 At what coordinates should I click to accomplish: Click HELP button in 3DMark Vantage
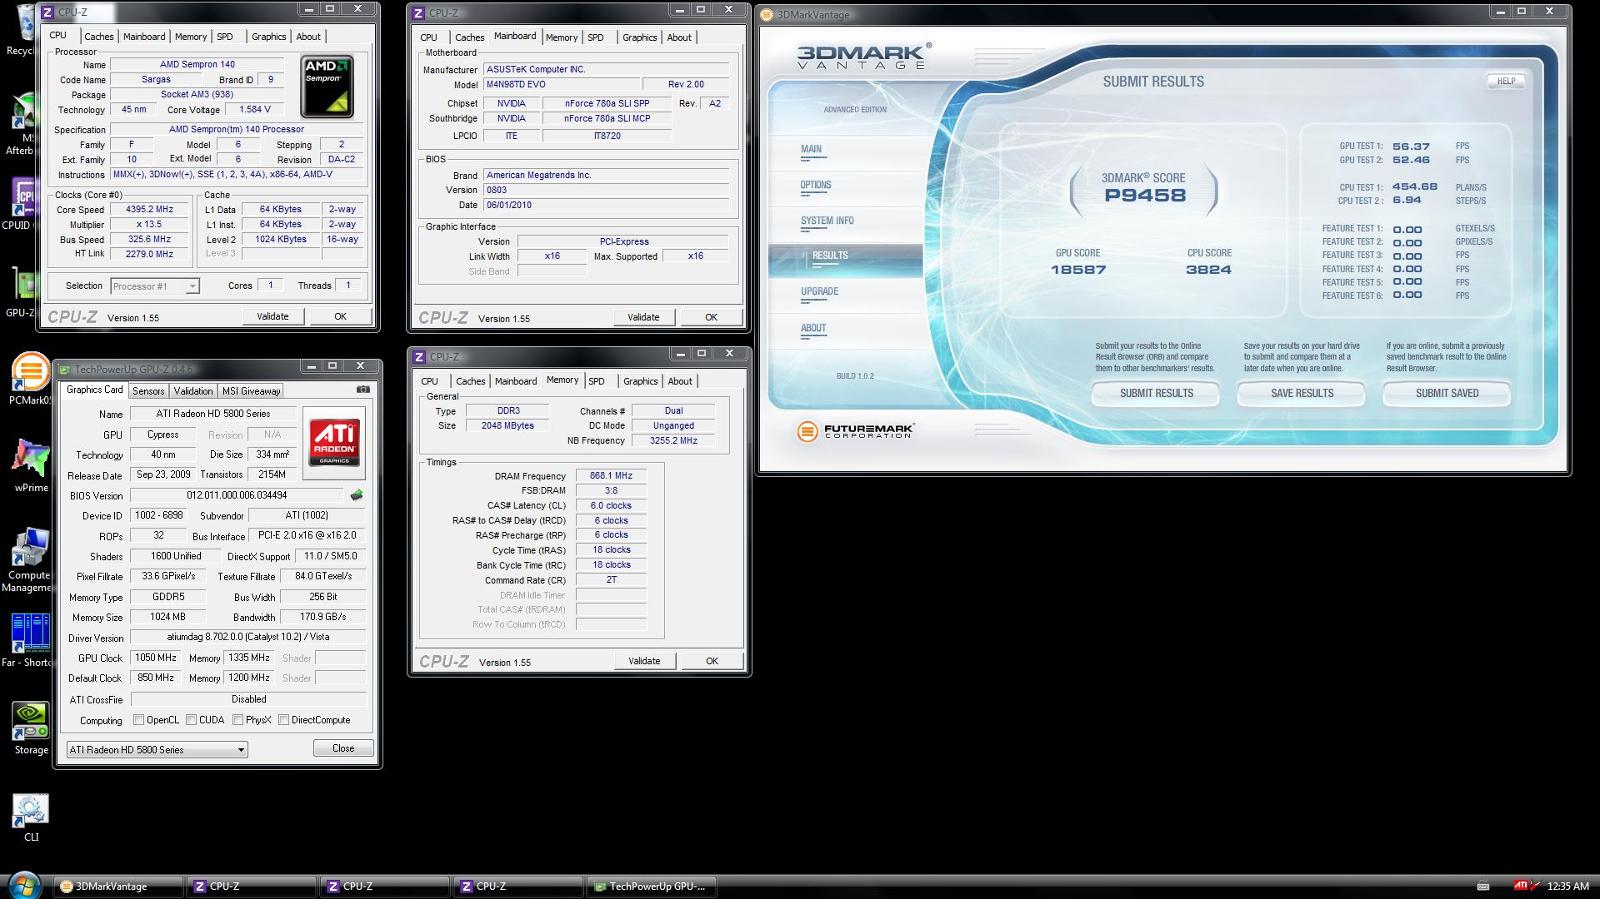[x=1506, y=81]
